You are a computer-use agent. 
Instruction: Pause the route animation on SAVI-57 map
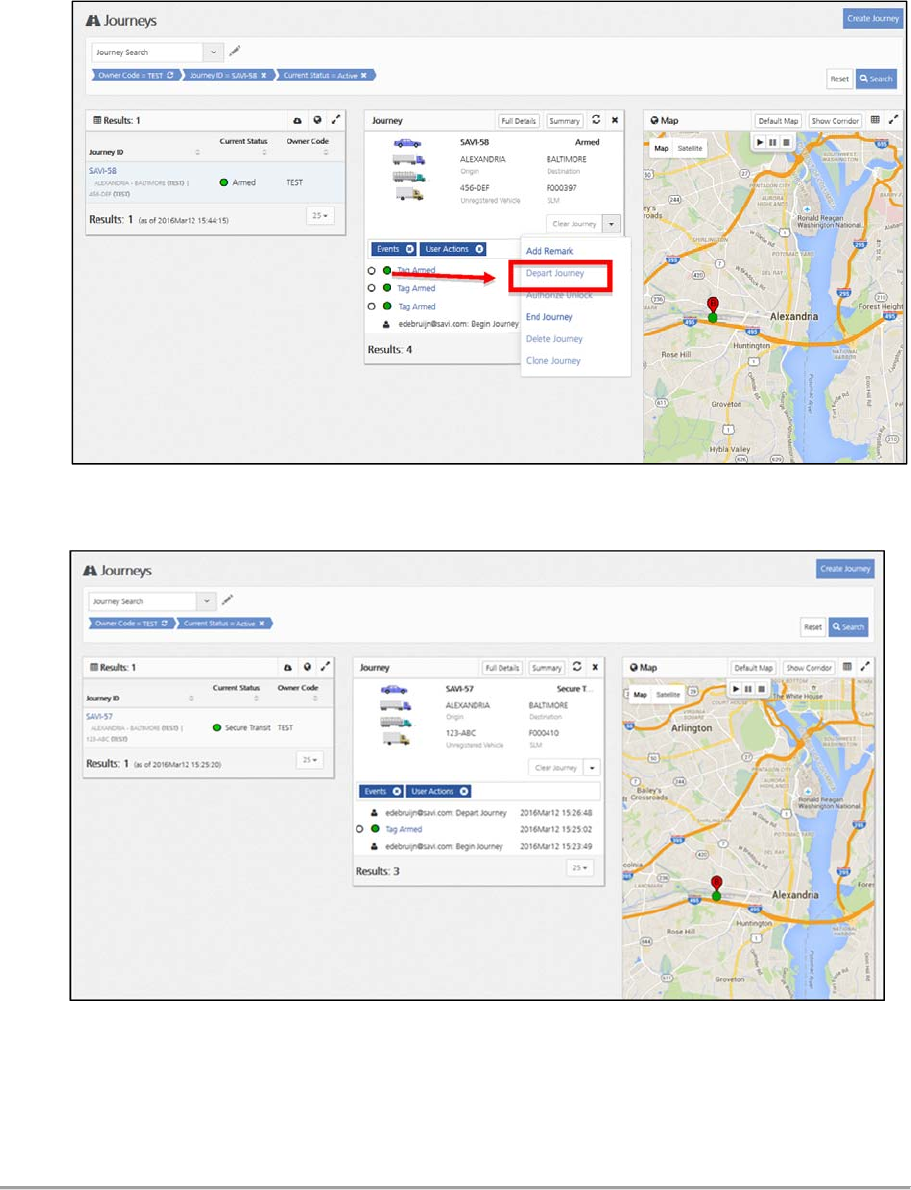click(x=748, y=688)
